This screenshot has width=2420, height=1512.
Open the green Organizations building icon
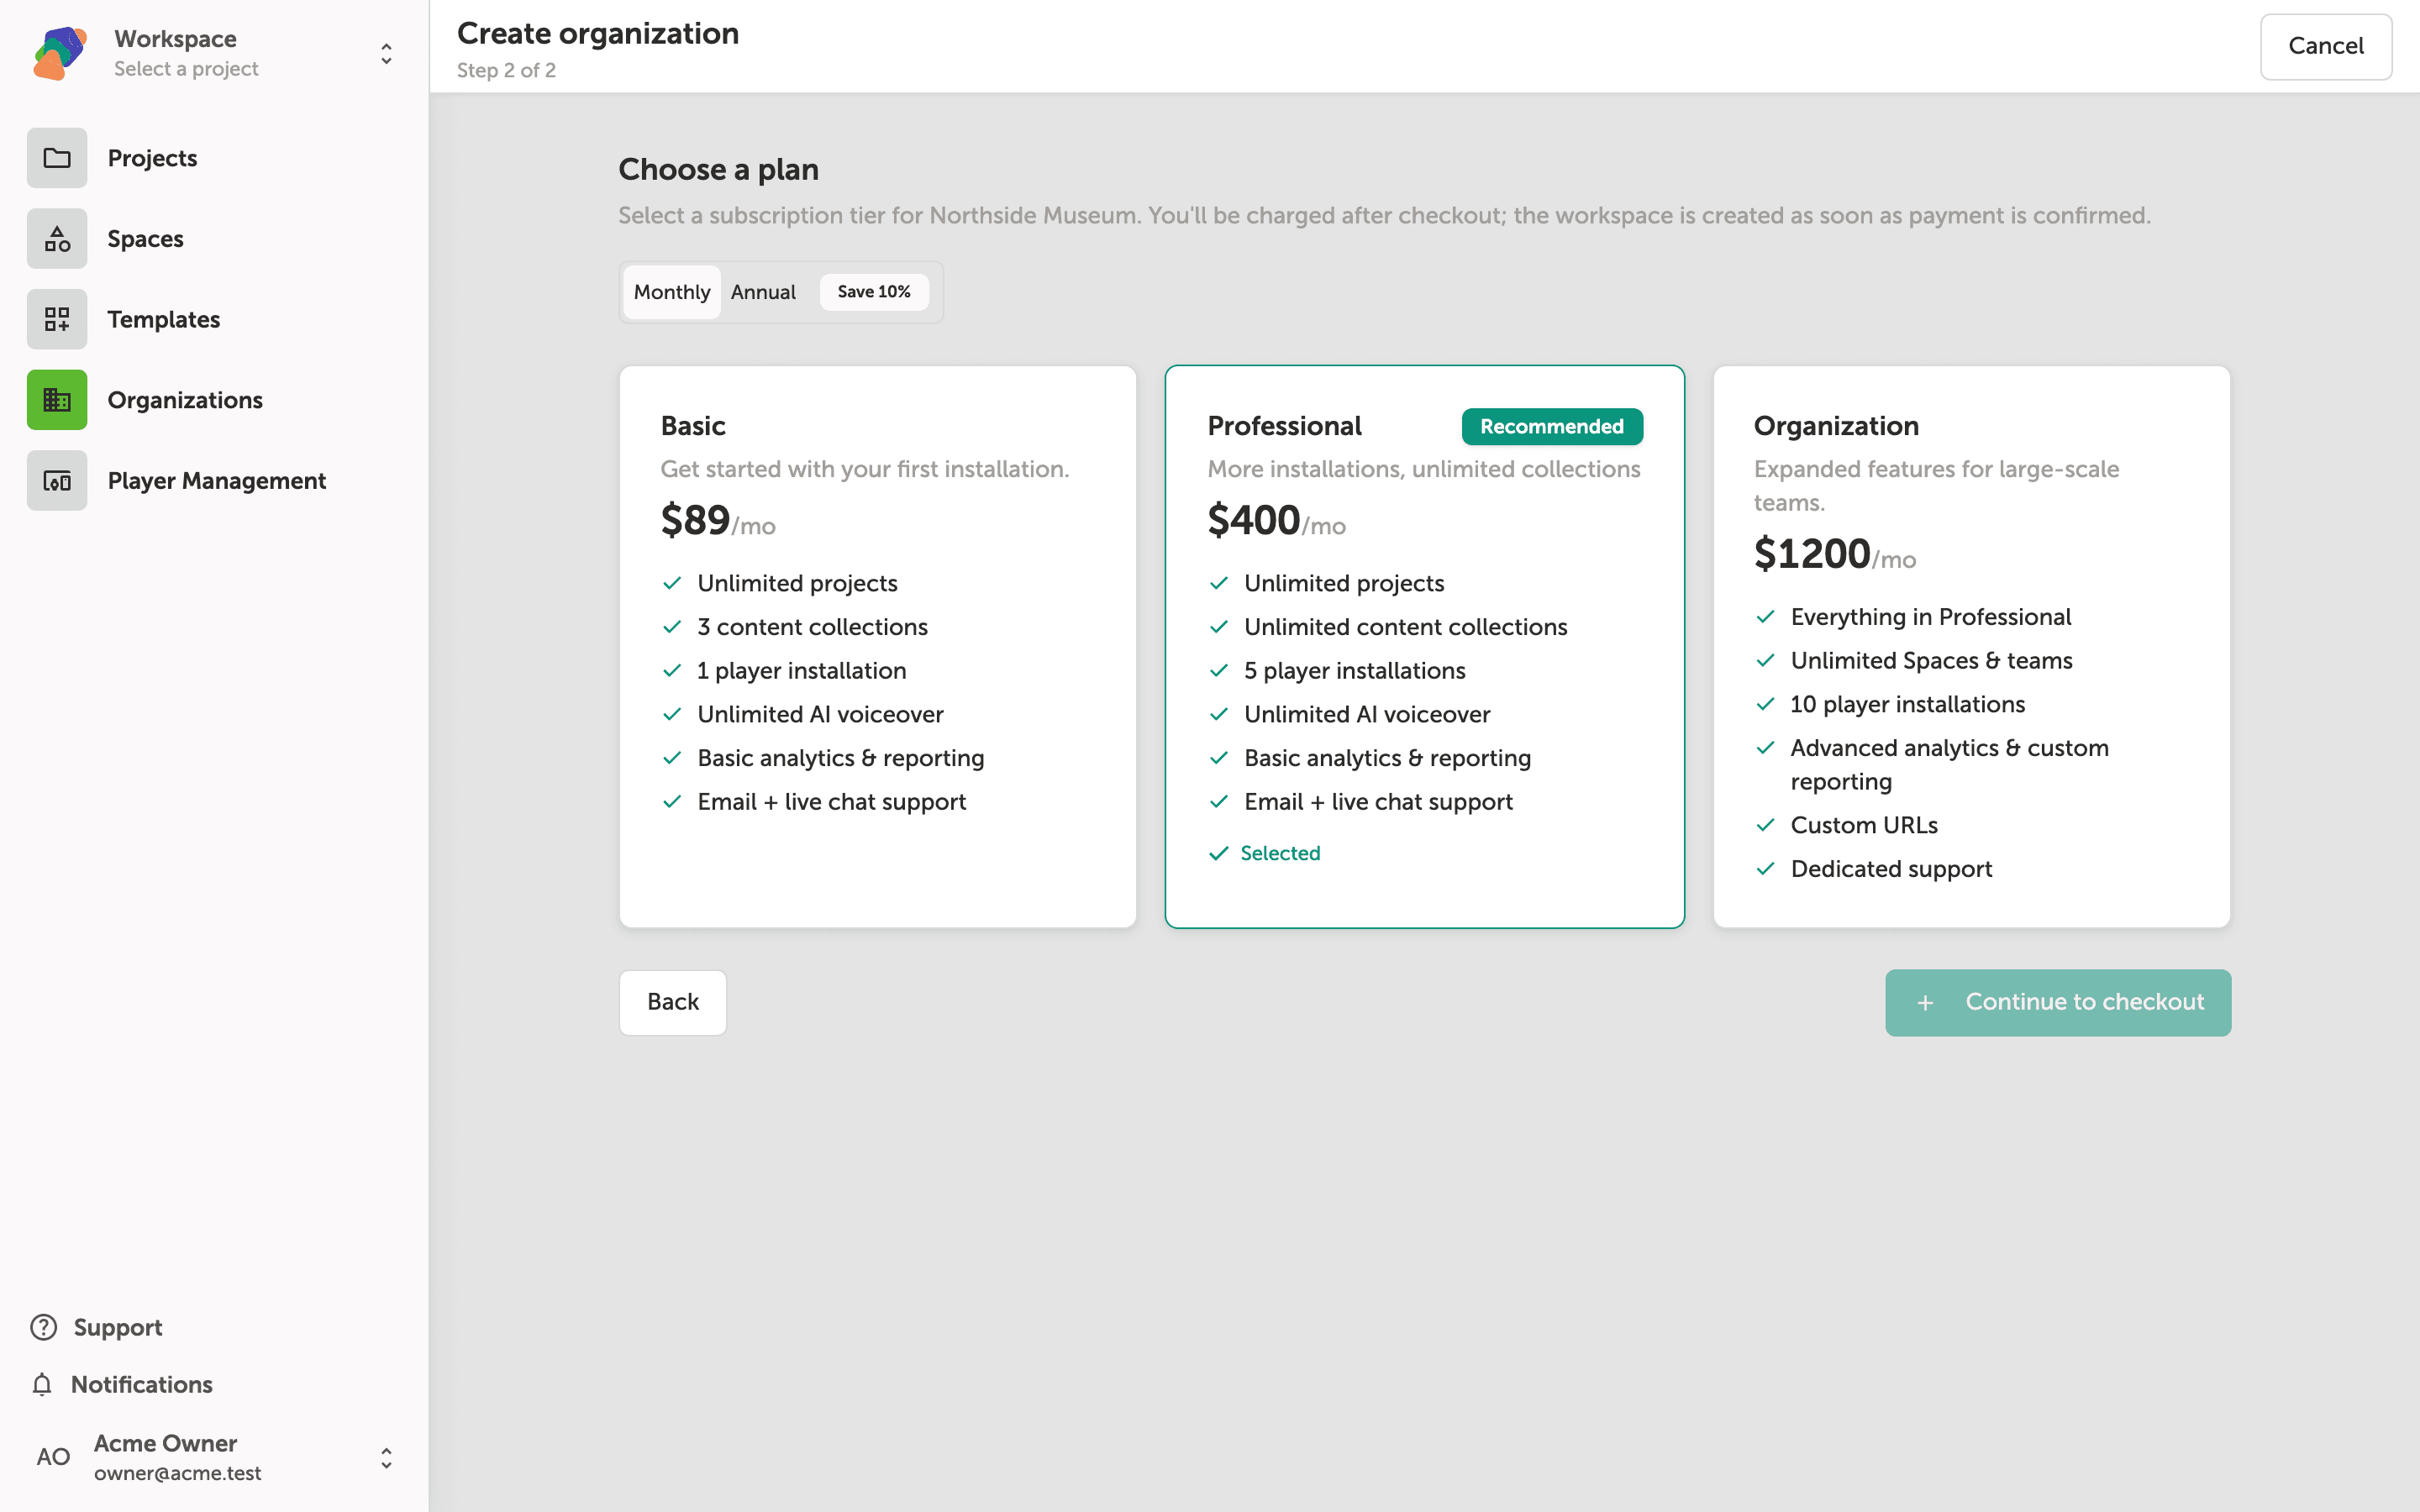(x=57, y=400)
